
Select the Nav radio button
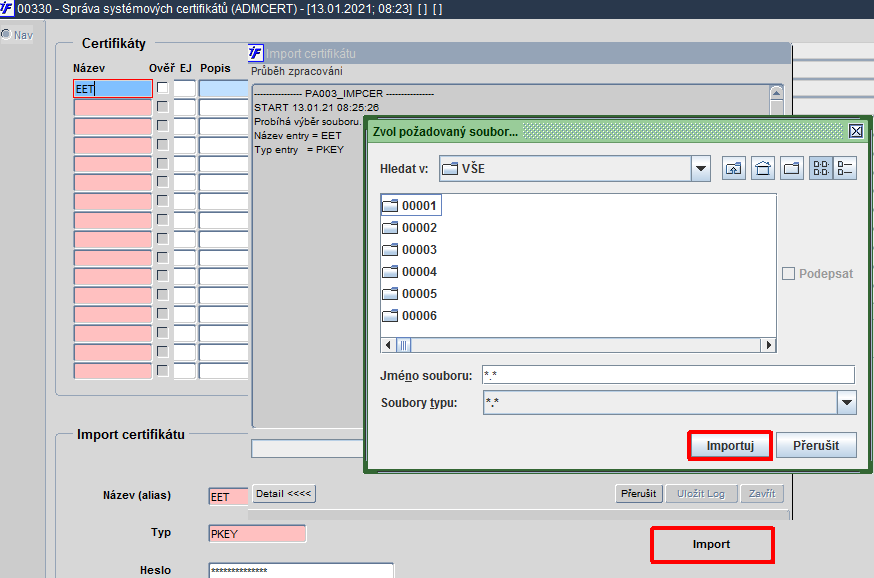[6, 34]
